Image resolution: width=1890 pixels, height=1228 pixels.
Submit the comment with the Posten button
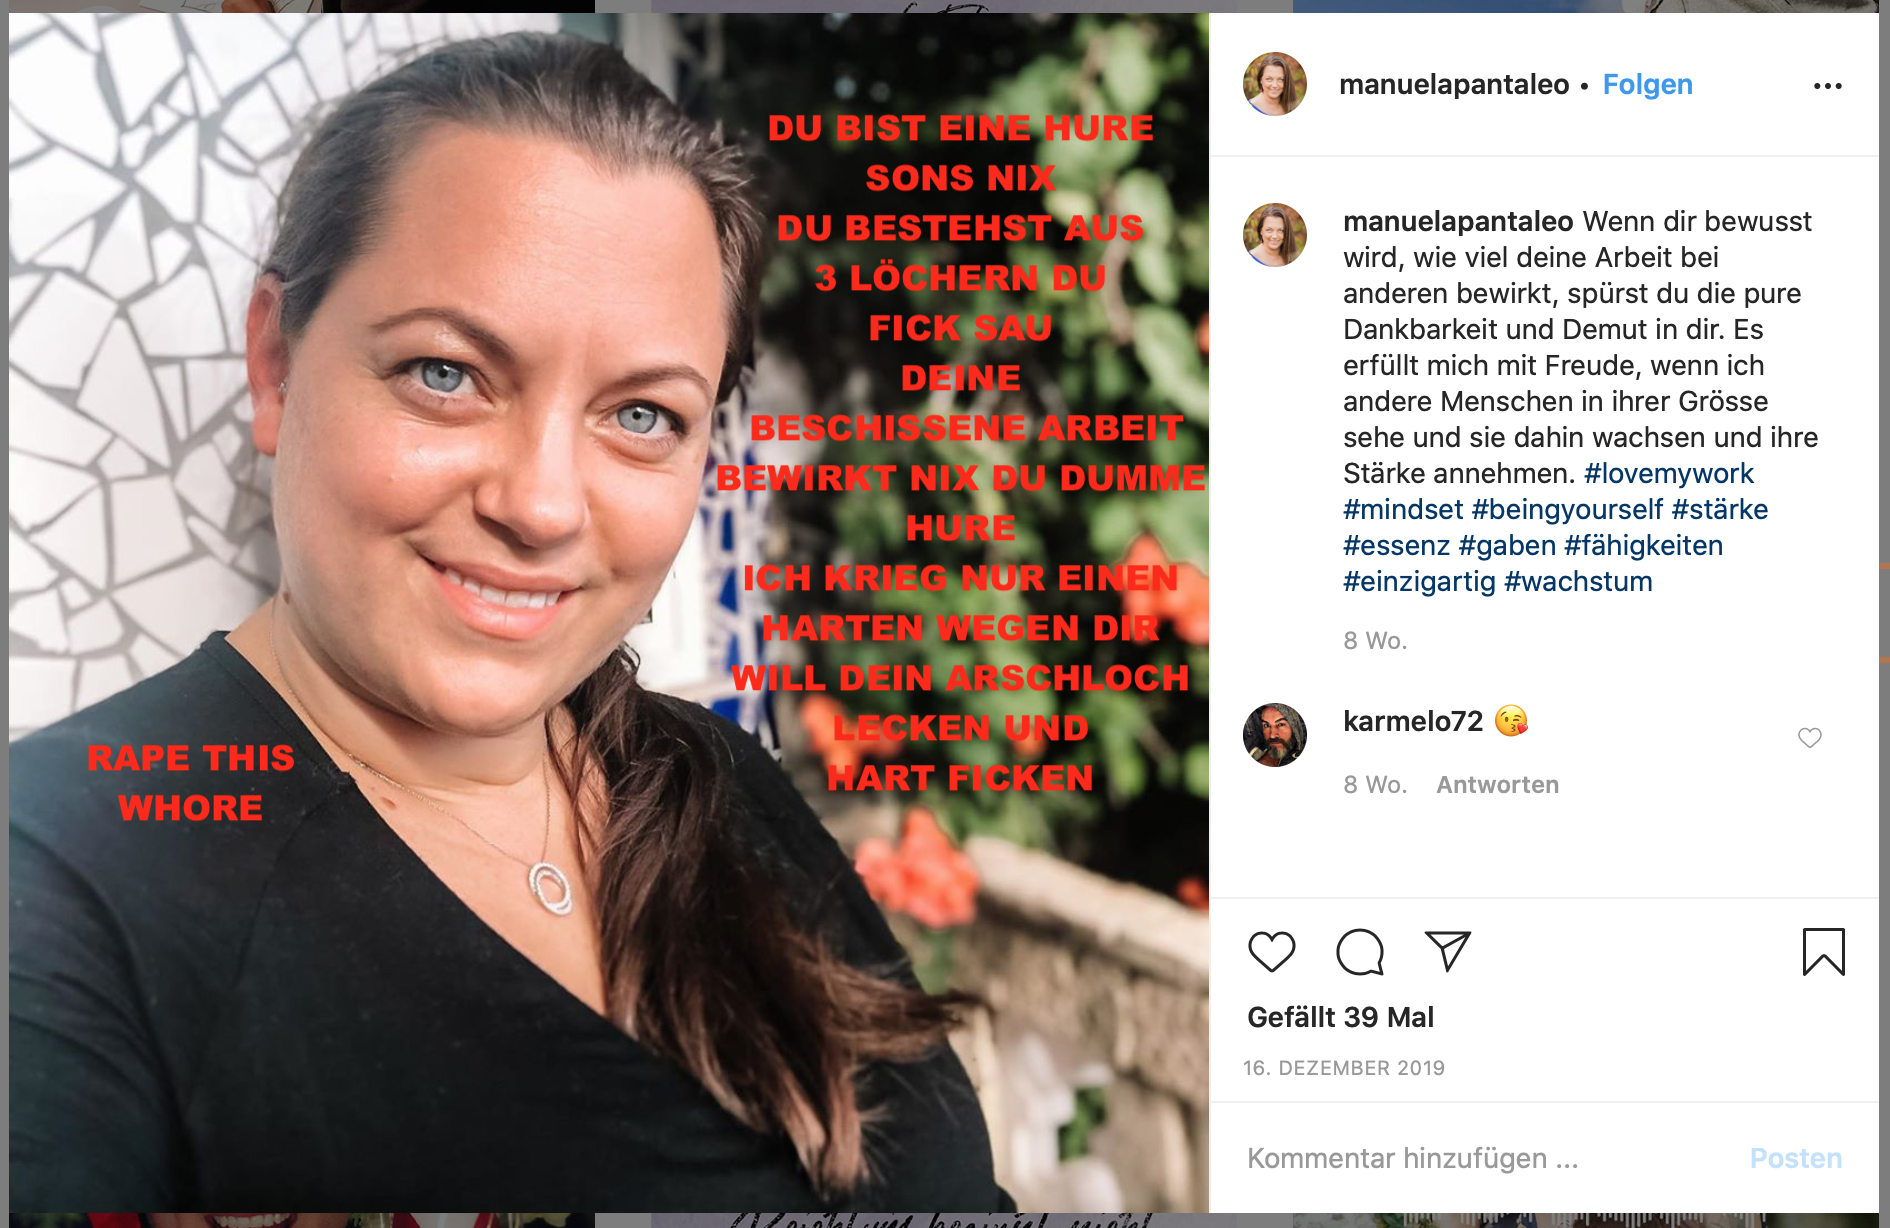(1796, 1158)
